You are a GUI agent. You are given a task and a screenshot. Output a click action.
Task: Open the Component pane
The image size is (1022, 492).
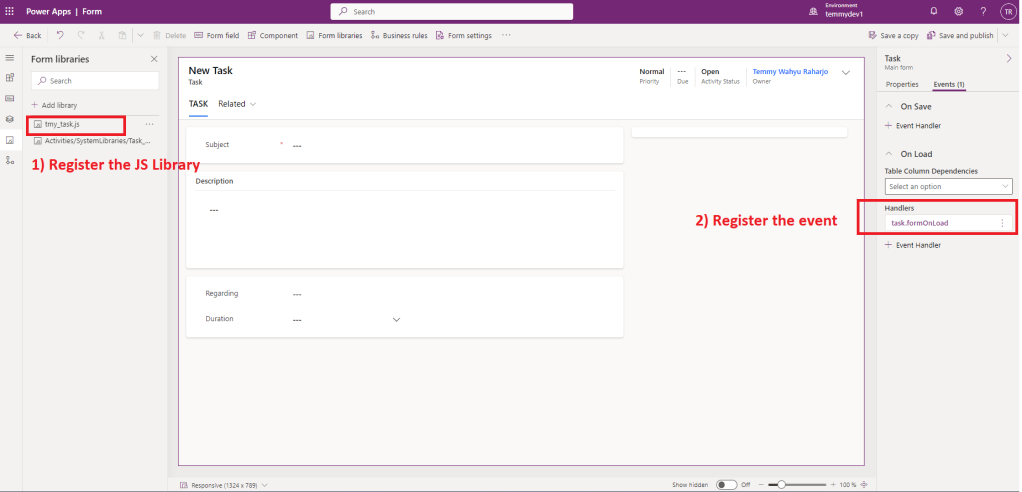click(x=273, y=35)
